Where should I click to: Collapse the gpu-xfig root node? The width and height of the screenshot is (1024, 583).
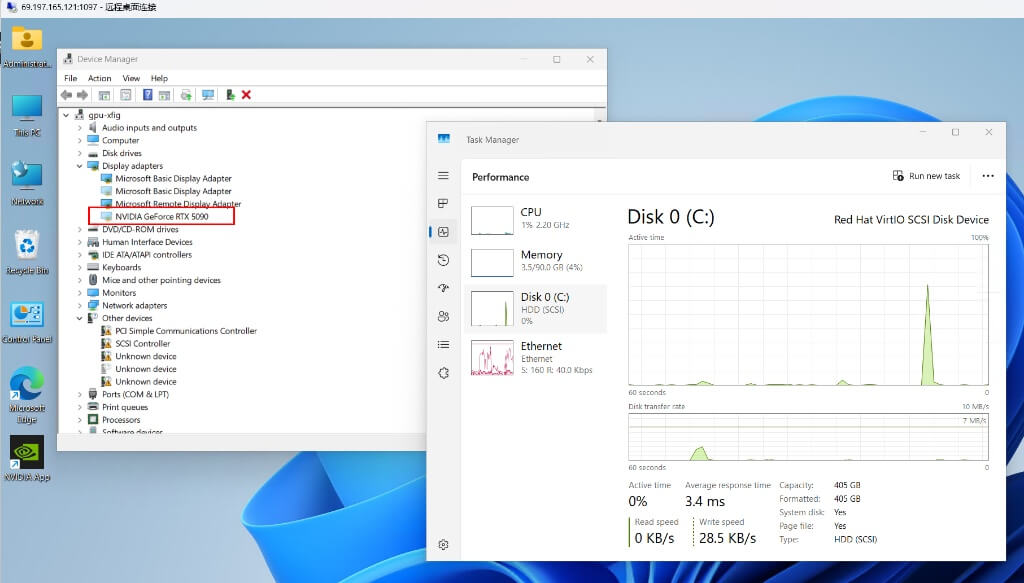tap(66, 116)
